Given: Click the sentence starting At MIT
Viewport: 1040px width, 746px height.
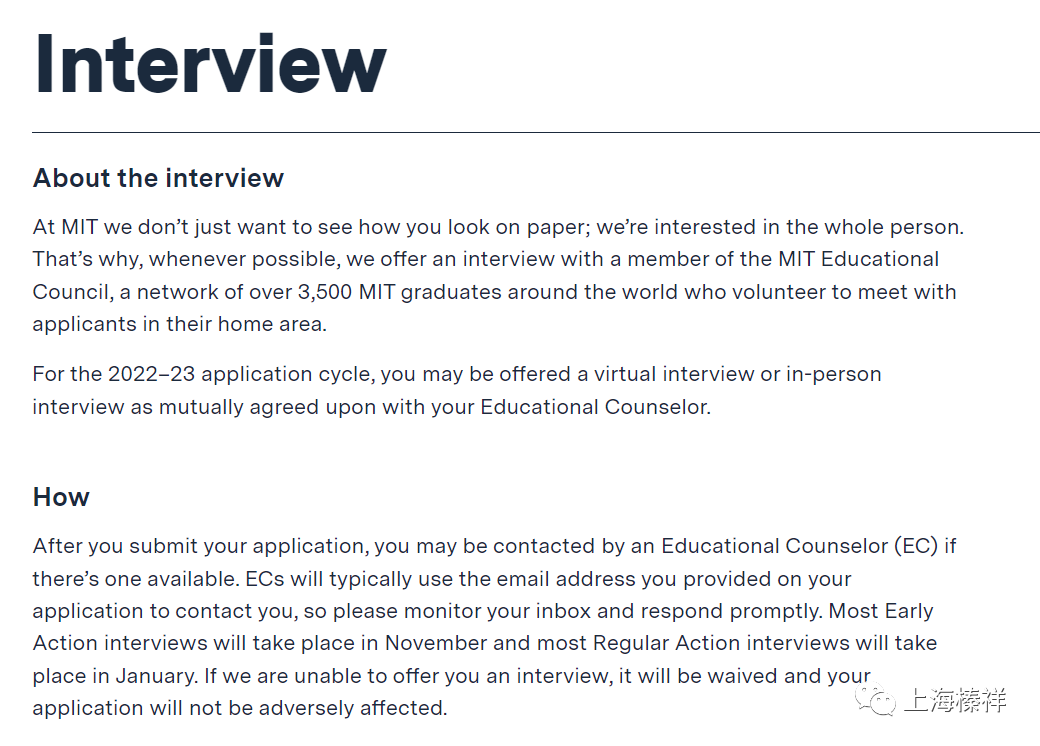Looking at the screenshot, I should pyautogui.click(x=498, y=227).
